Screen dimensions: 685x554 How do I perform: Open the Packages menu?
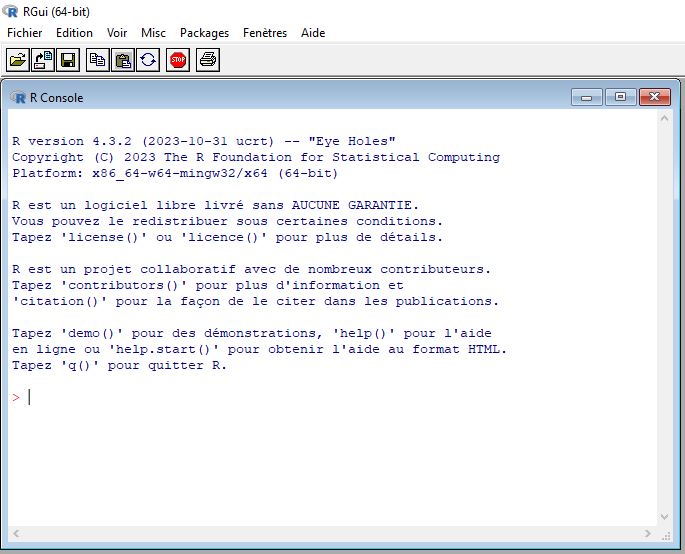[x=204, y=33]
